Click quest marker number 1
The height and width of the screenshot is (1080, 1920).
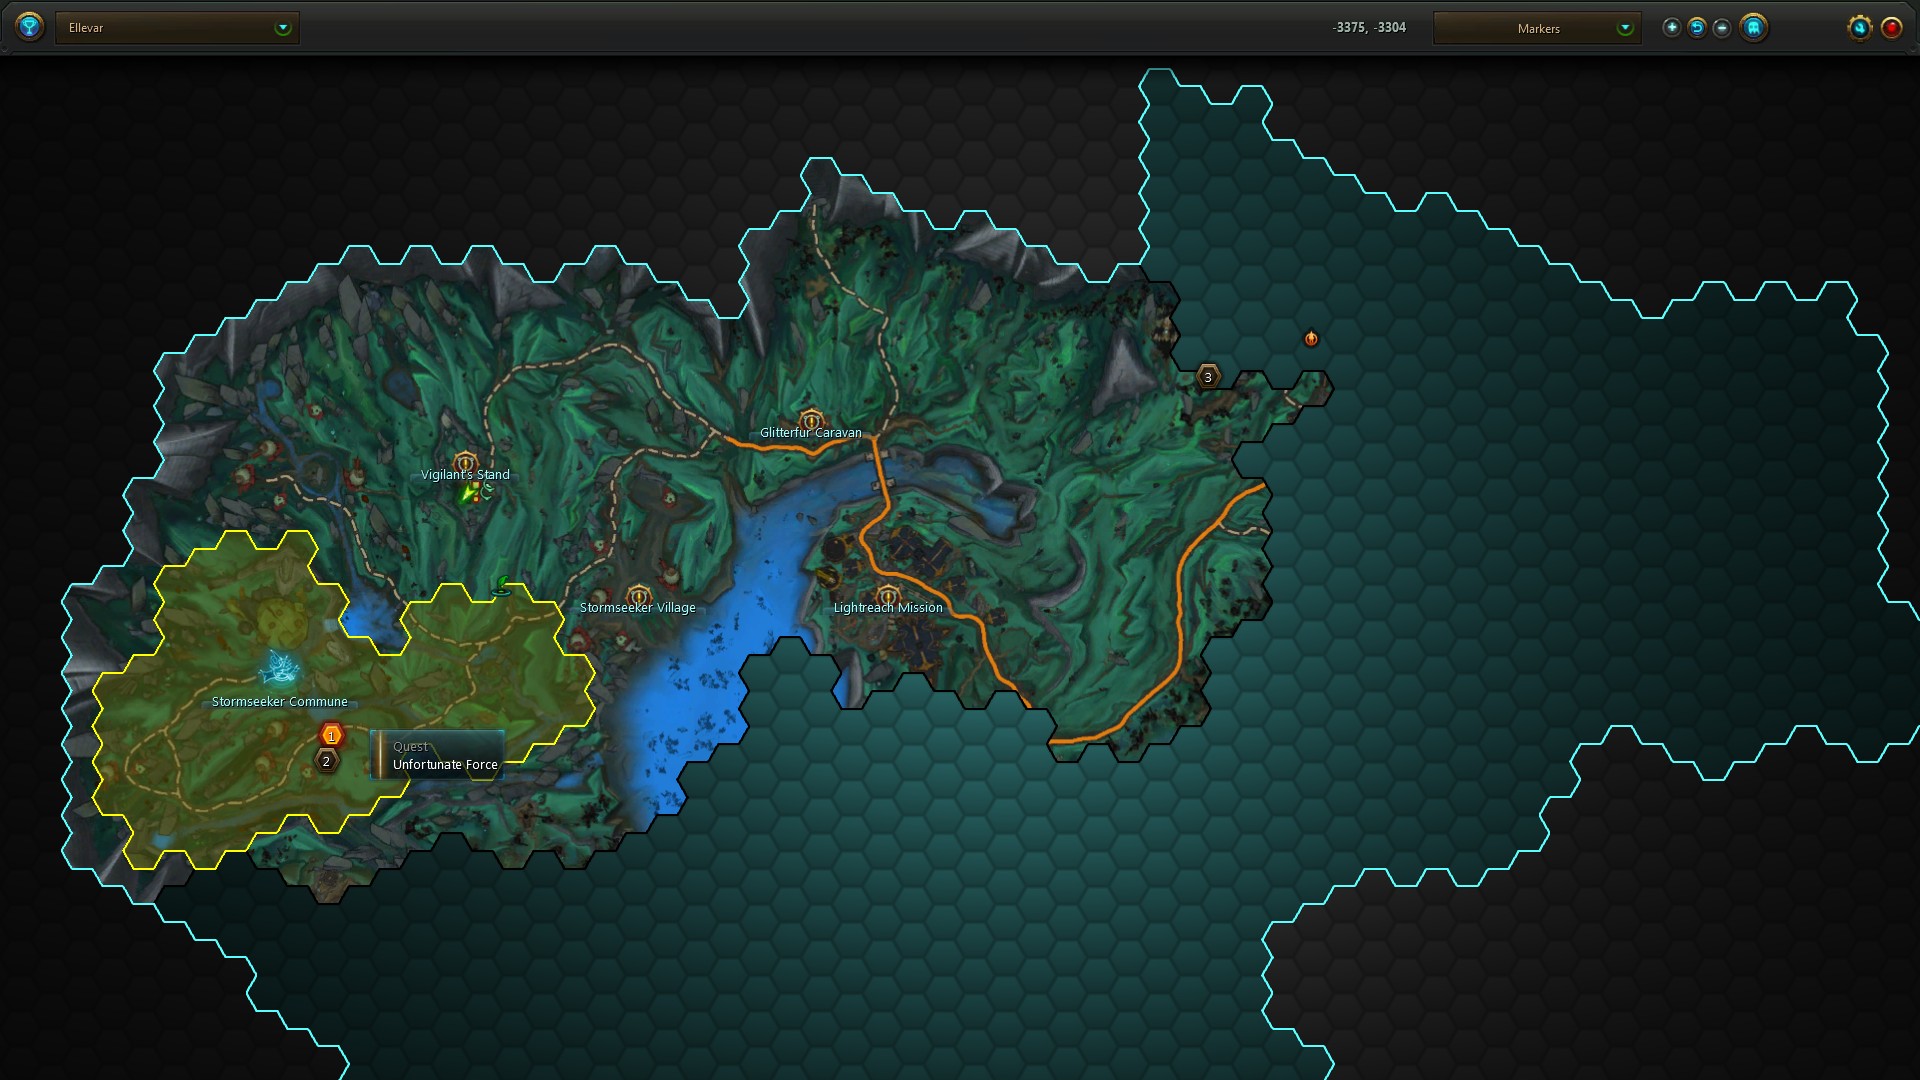click(x=331, y=736)
